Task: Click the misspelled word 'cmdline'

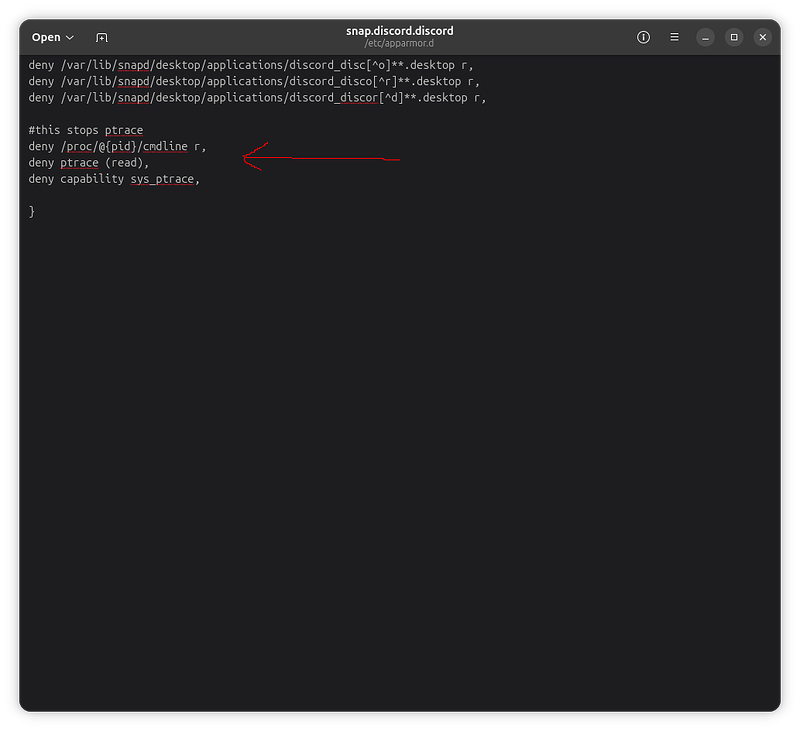Action: (x=165, y=146)
